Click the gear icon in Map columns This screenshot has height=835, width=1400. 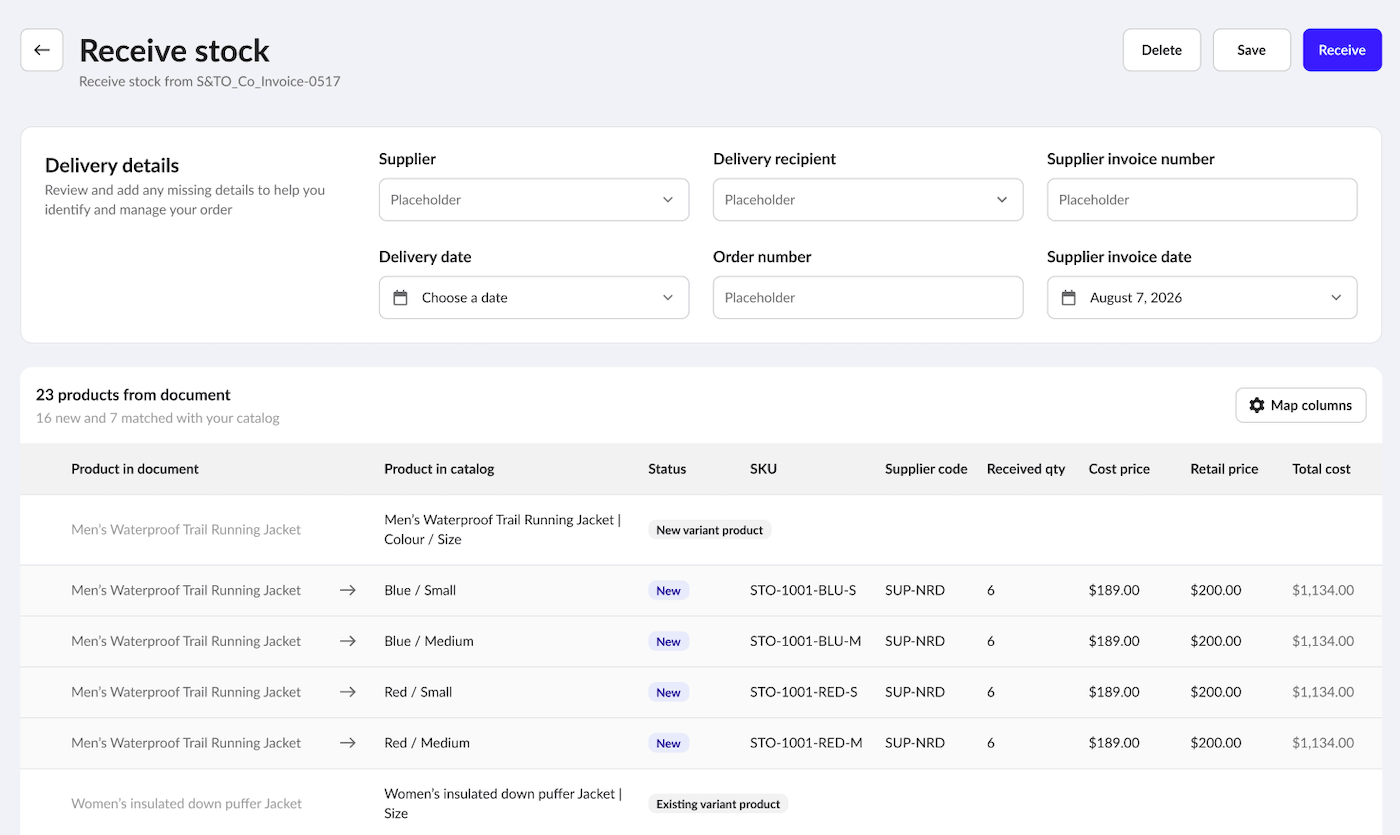pyautogui.click(x=1257, y=405)
